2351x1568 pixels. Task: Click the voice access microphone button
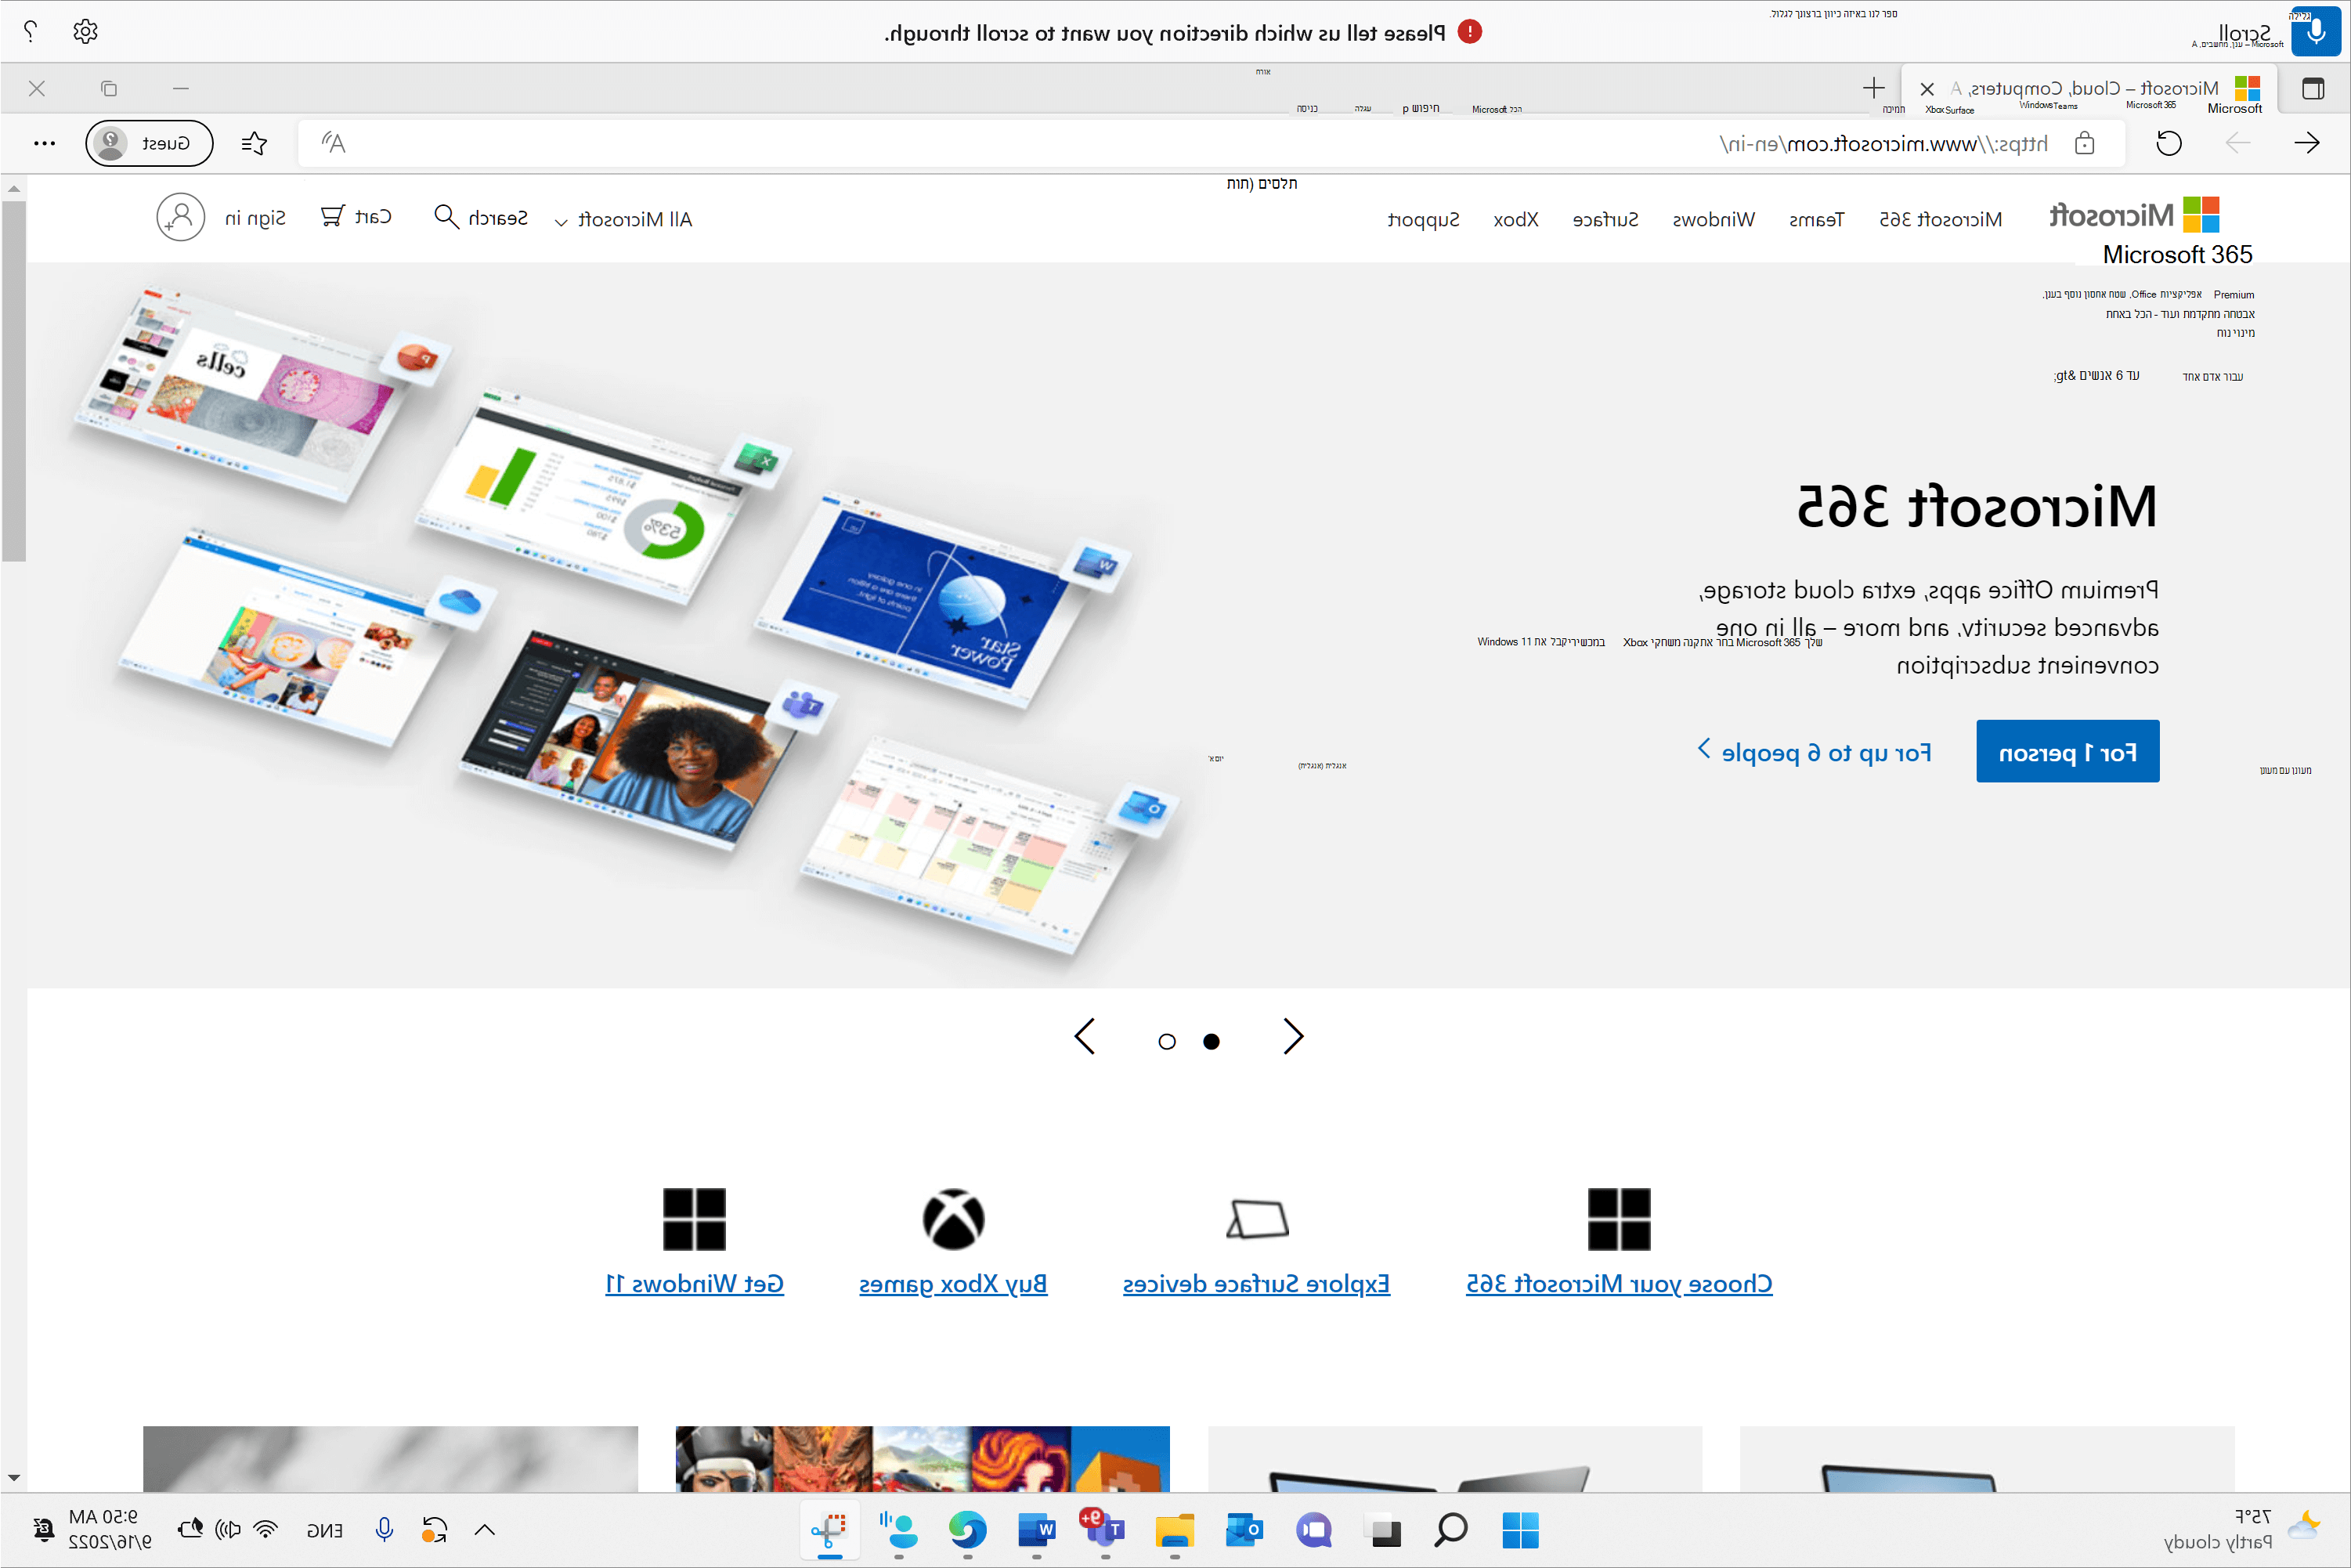pos(2315,32)
